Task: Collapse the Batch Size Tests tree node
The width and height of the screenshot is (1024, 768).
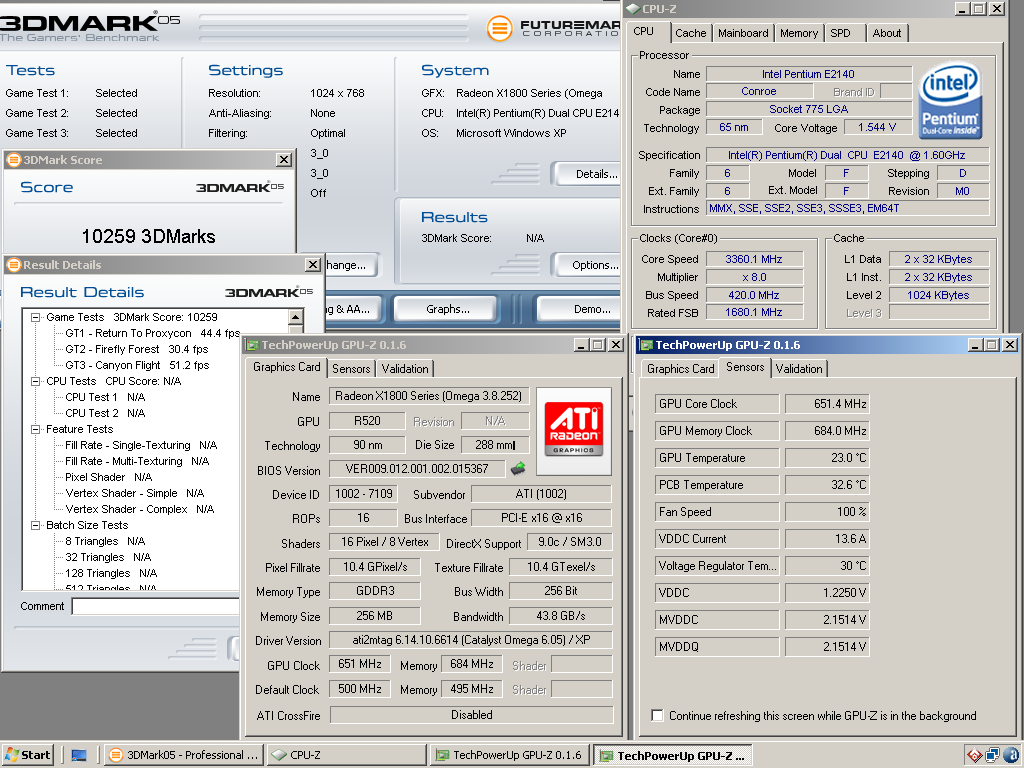Action: 36,525
